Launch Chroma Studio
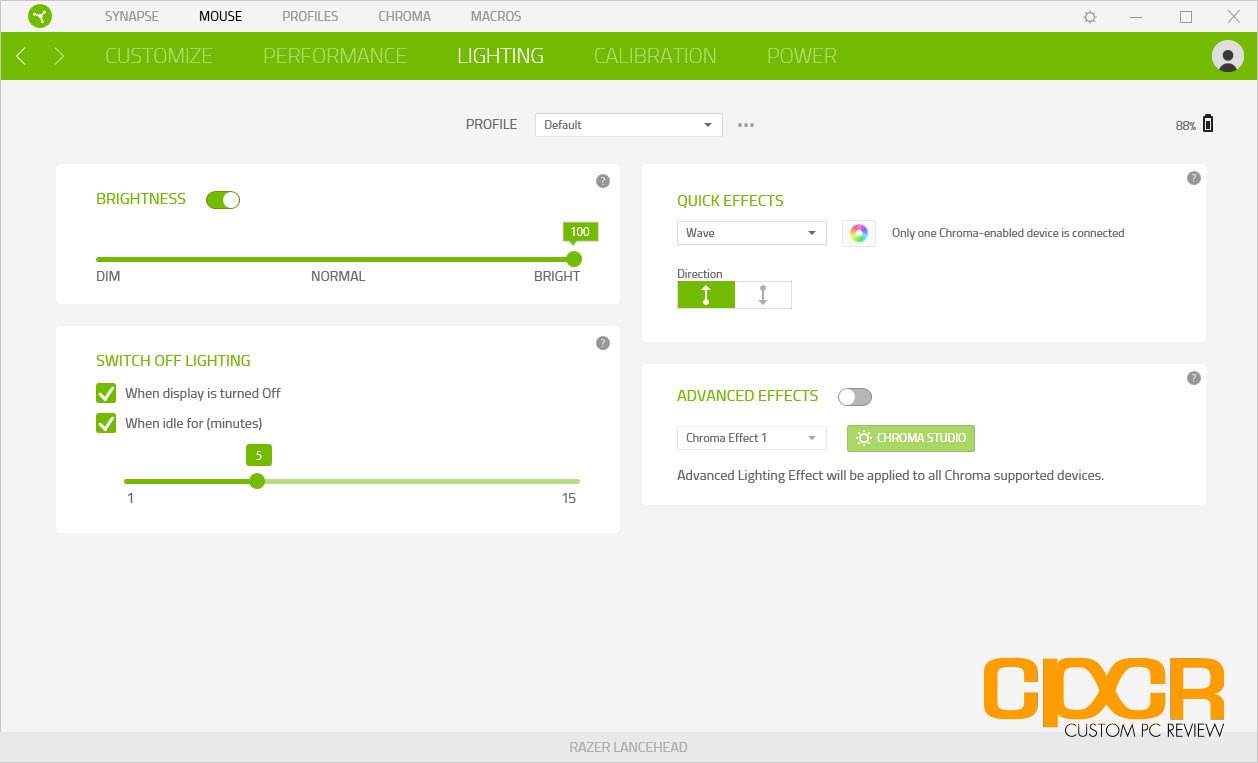The height and width of the screenshot is (763, 1258). tap(911, 438)
